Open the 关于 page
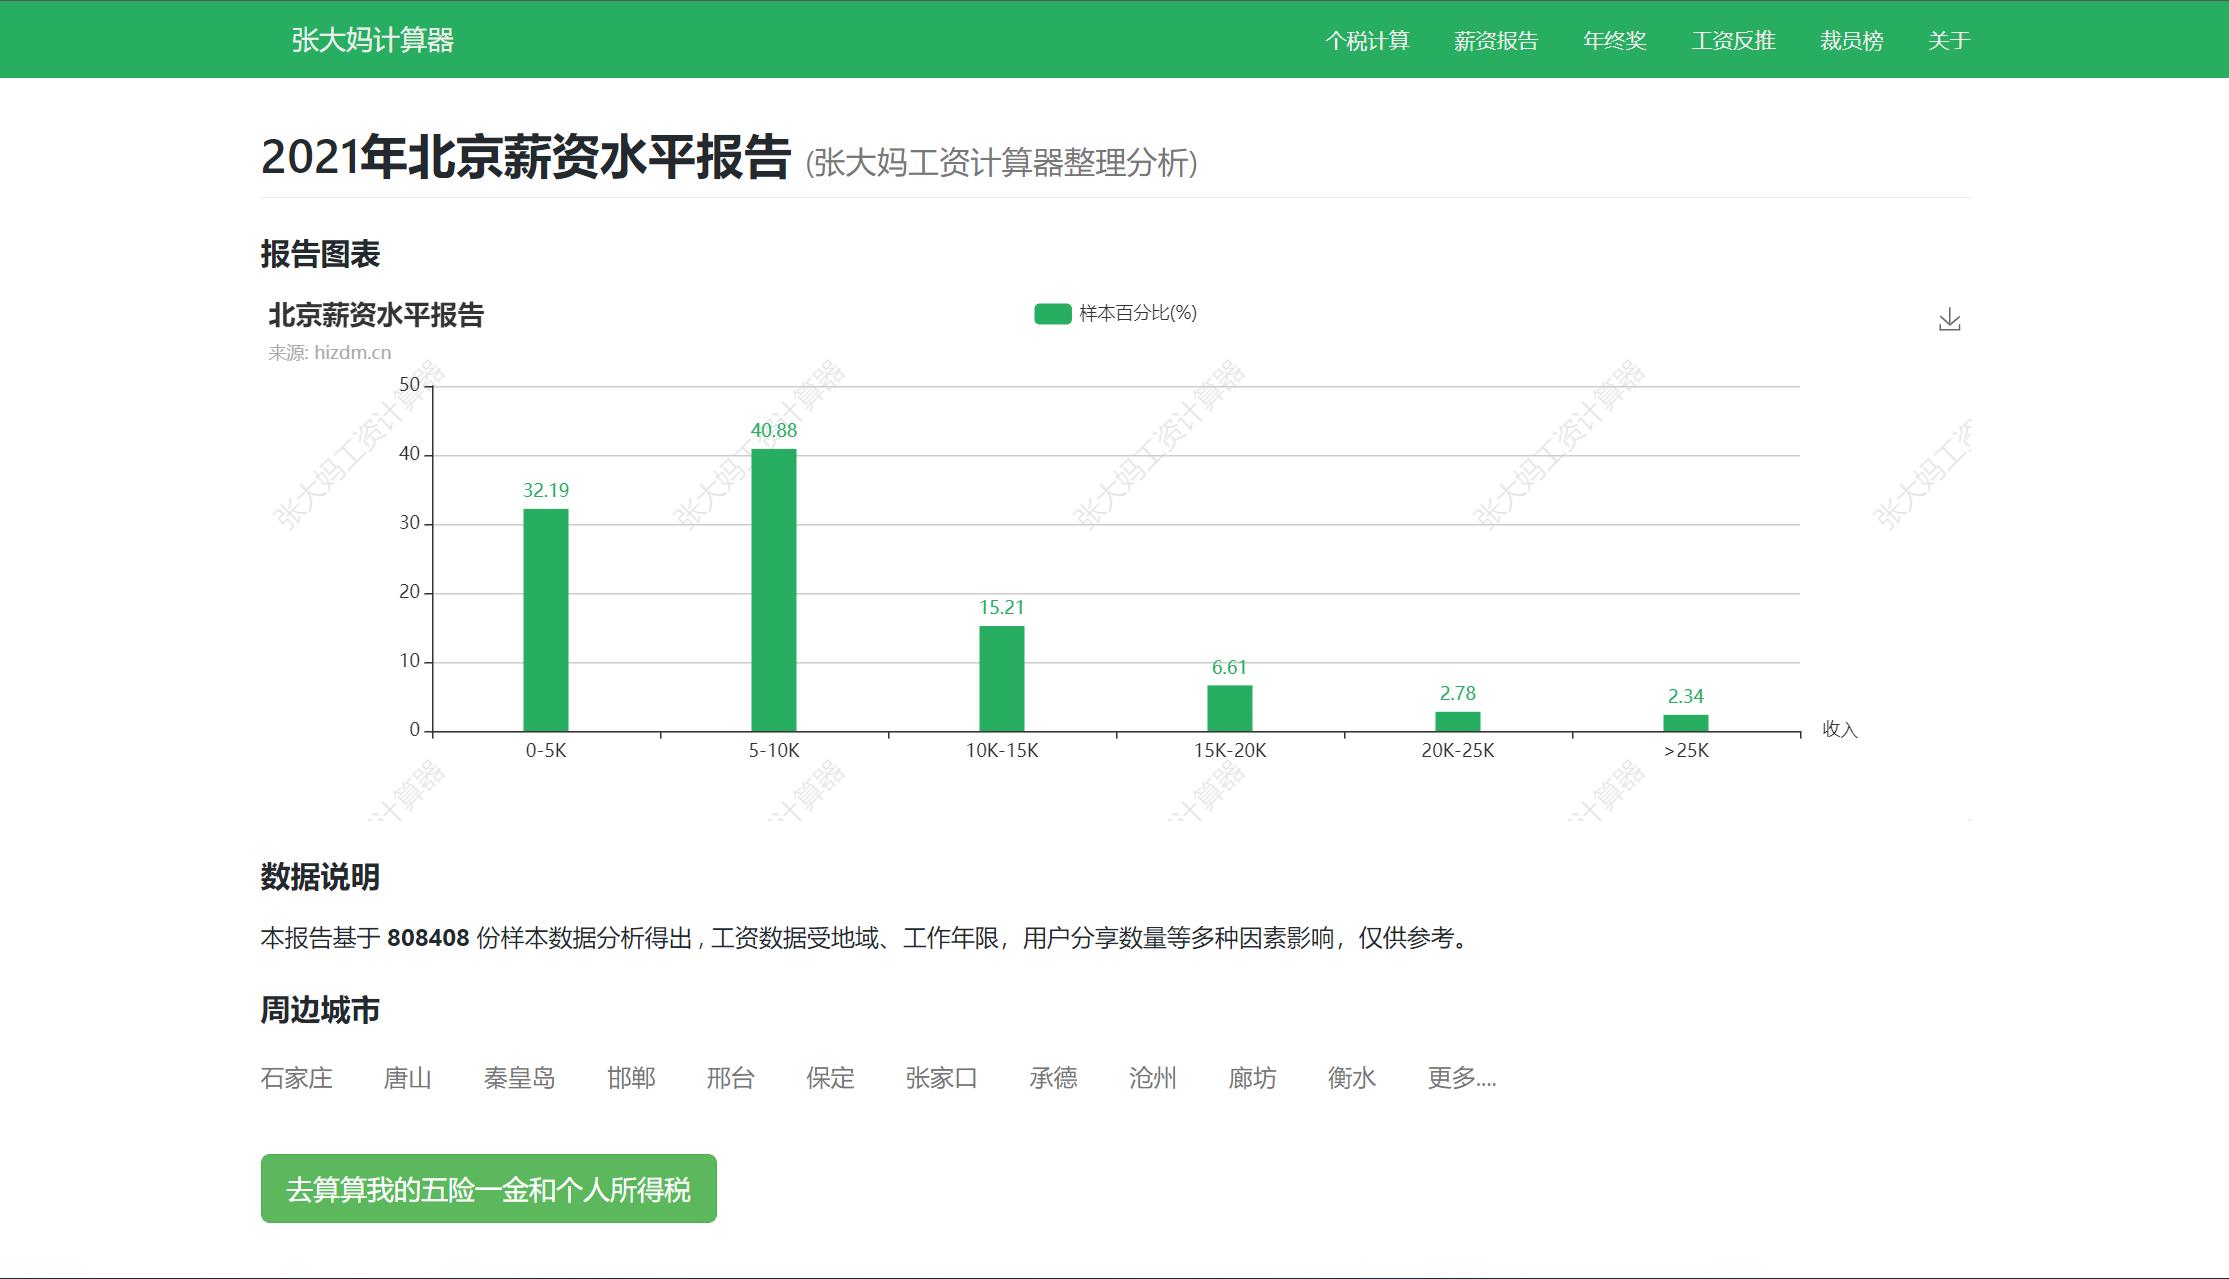This screenshot has width=2229, height=1279. [x=1947, y=41]
